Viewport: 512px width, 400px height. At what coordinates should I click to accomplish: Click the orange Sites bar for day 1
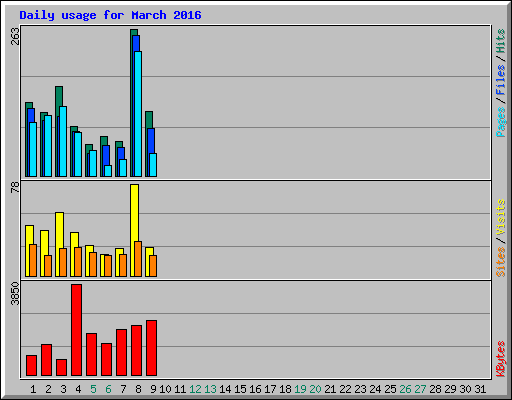33,260
